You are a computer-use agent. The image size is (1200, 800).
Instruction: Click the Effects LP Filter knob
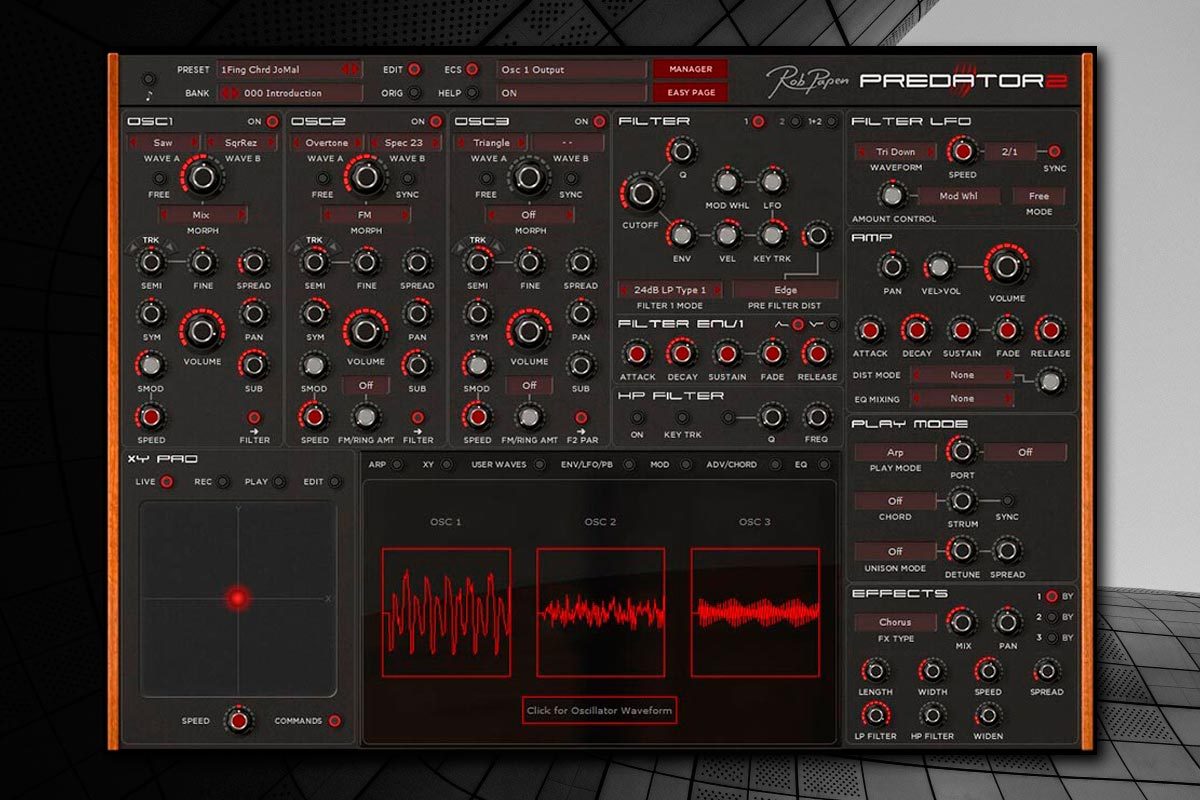pyautogui.click(x=876, y=714)
